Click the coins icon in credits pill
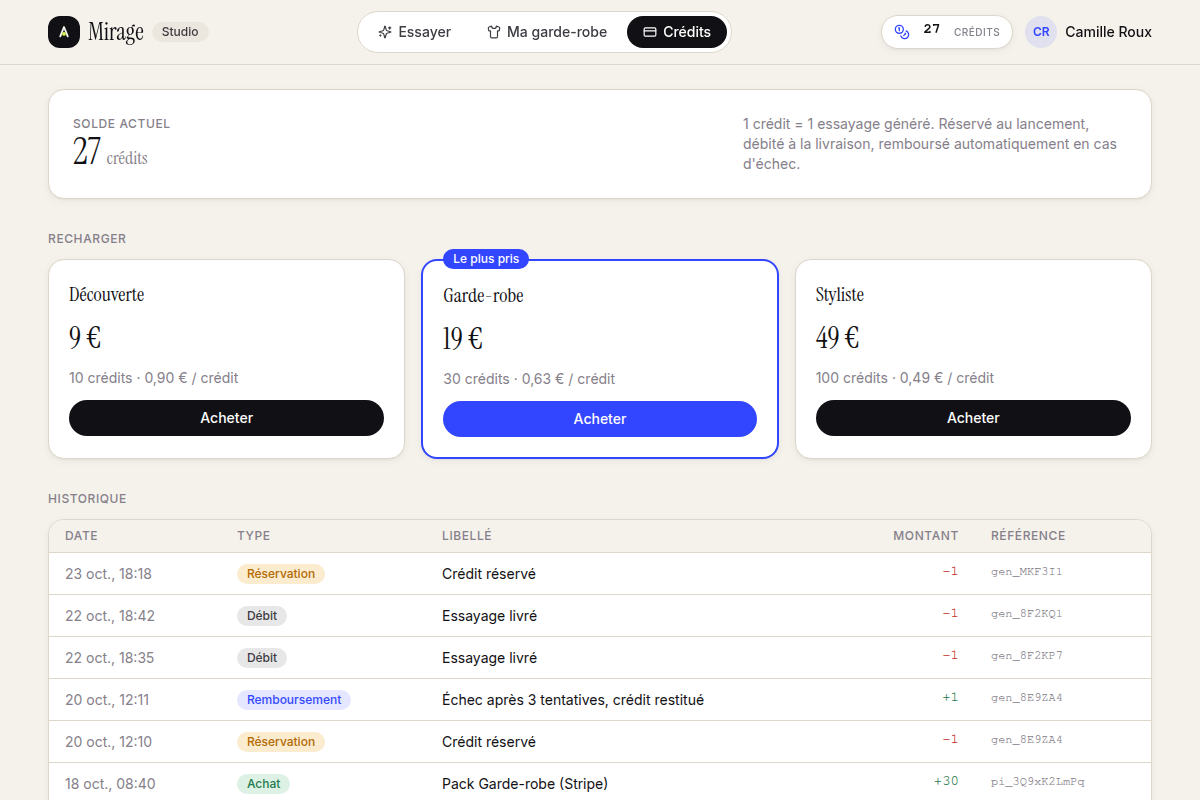1200x800 pixels. coord(902,32)
